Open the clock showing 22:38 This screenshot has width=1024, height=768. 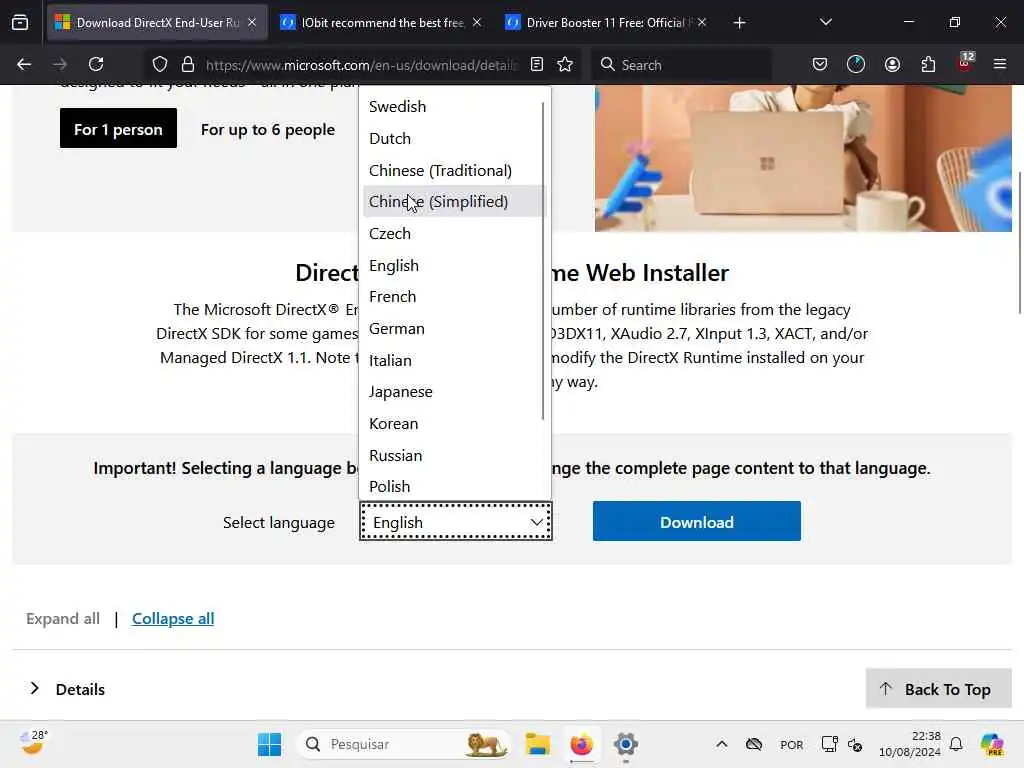pyautogui.click(x=909, y=744)
